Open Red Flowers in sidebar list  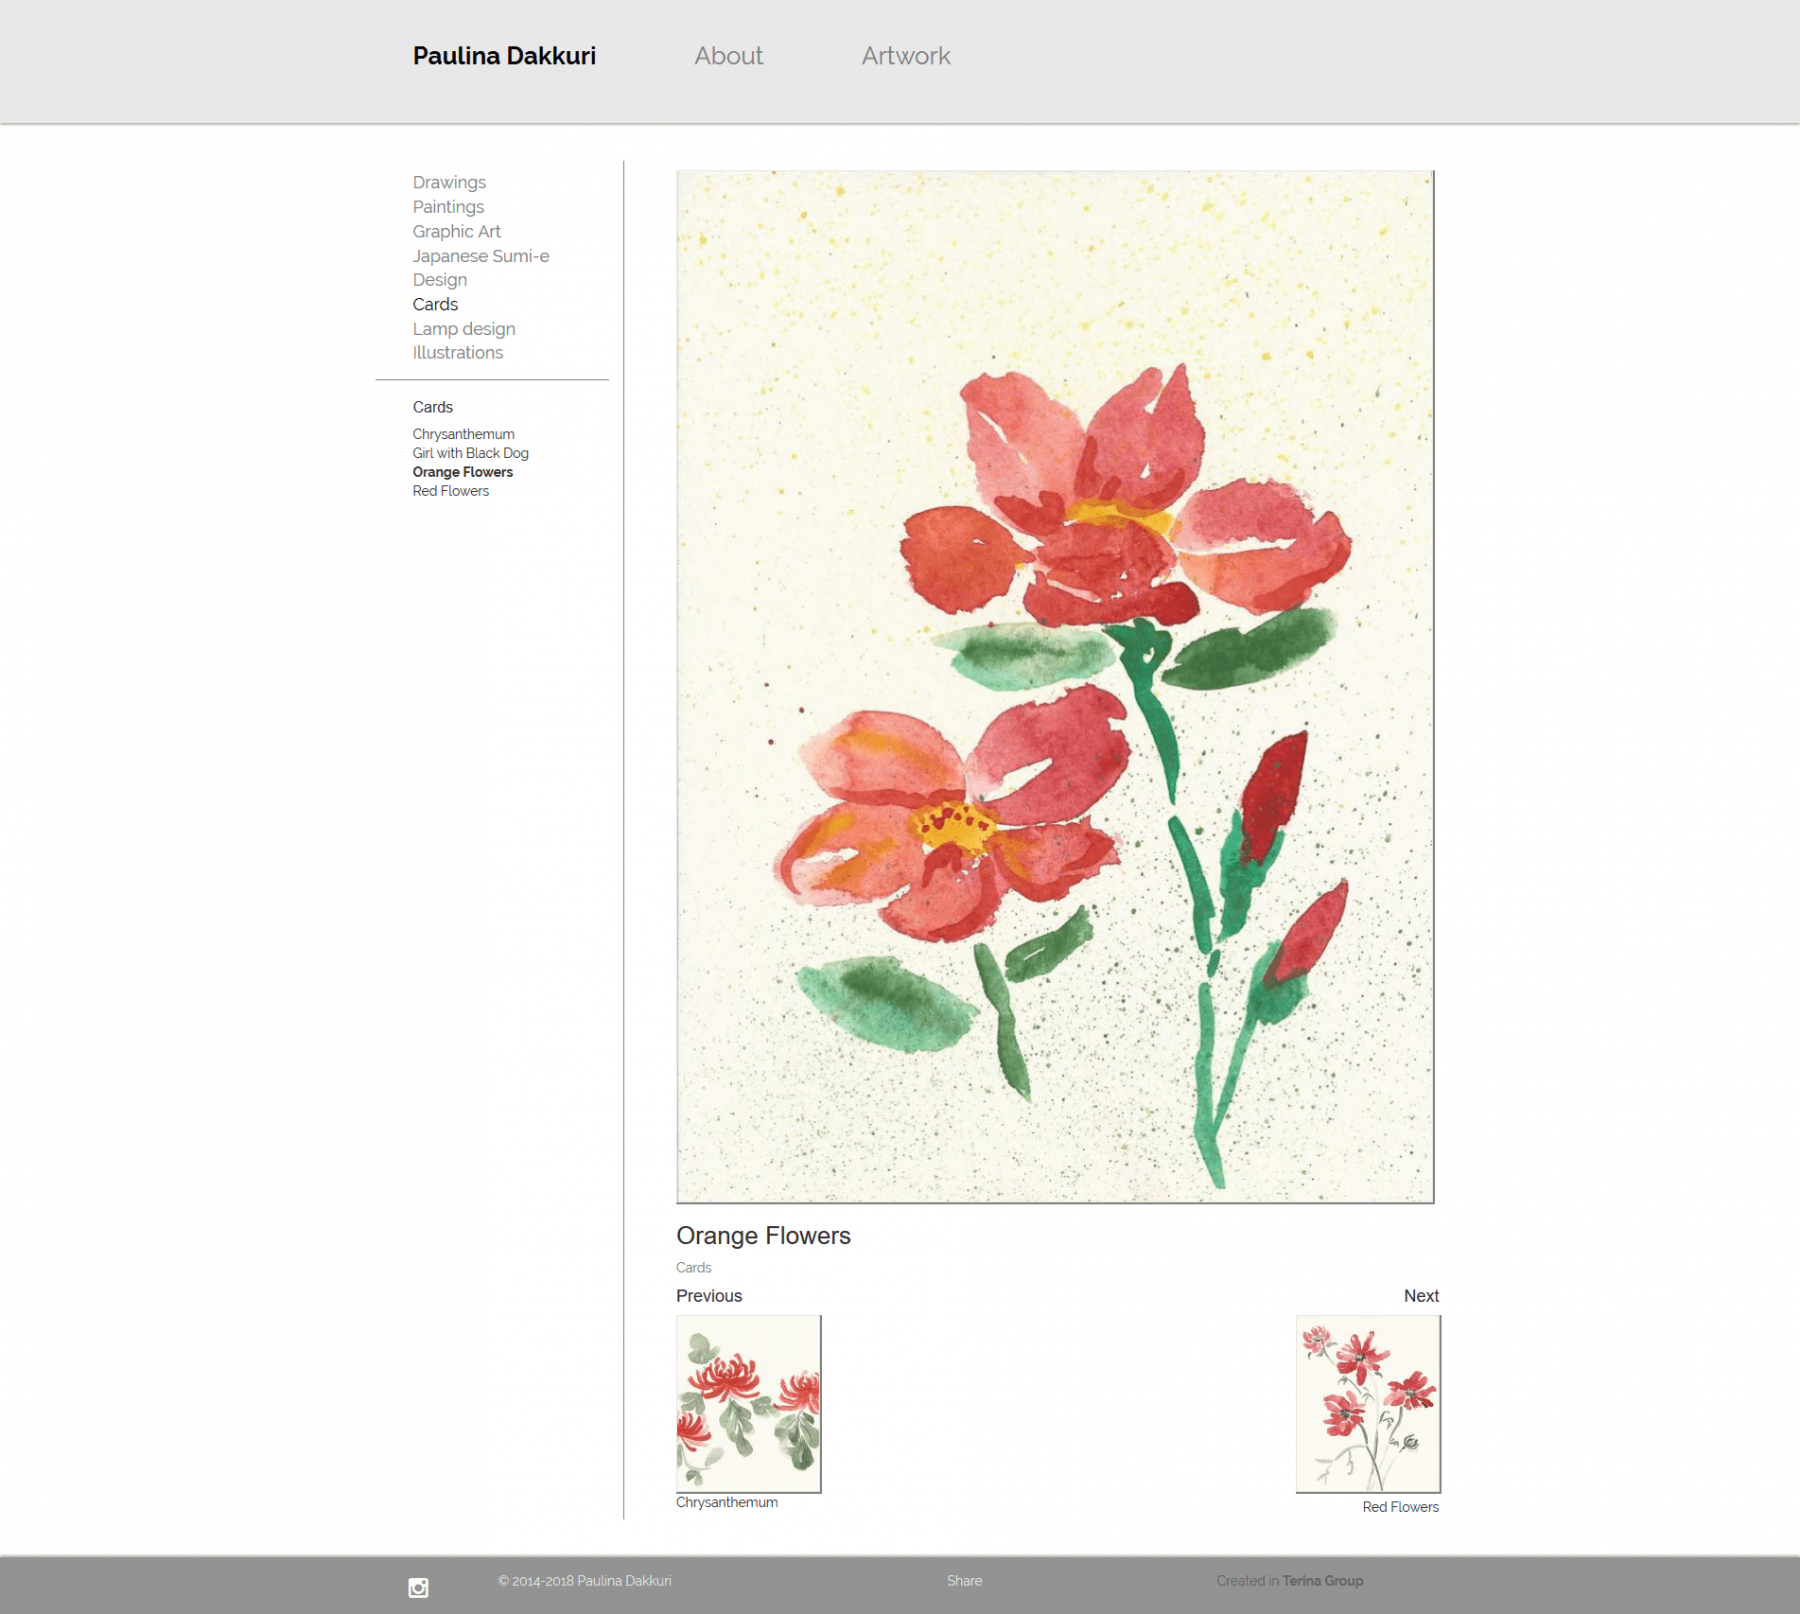click(x=450, y=491)
